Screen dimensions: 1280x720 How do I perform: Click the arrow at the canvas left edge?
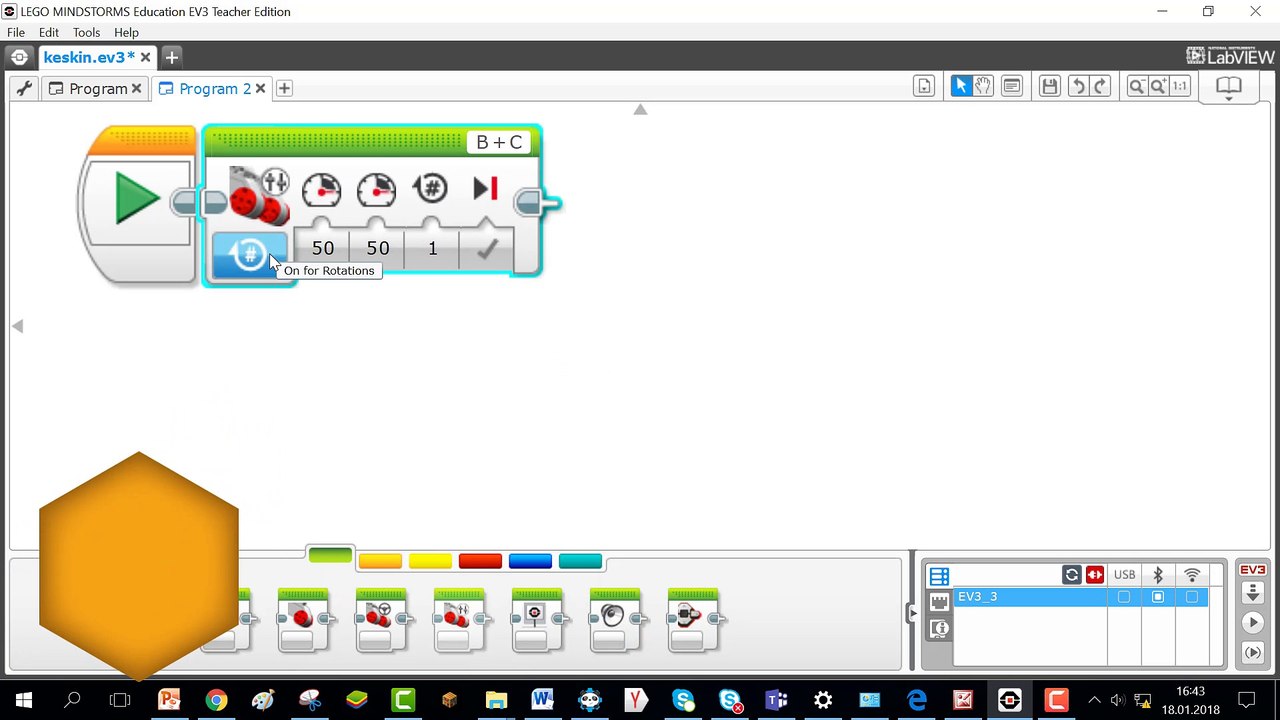coord(17,326)
